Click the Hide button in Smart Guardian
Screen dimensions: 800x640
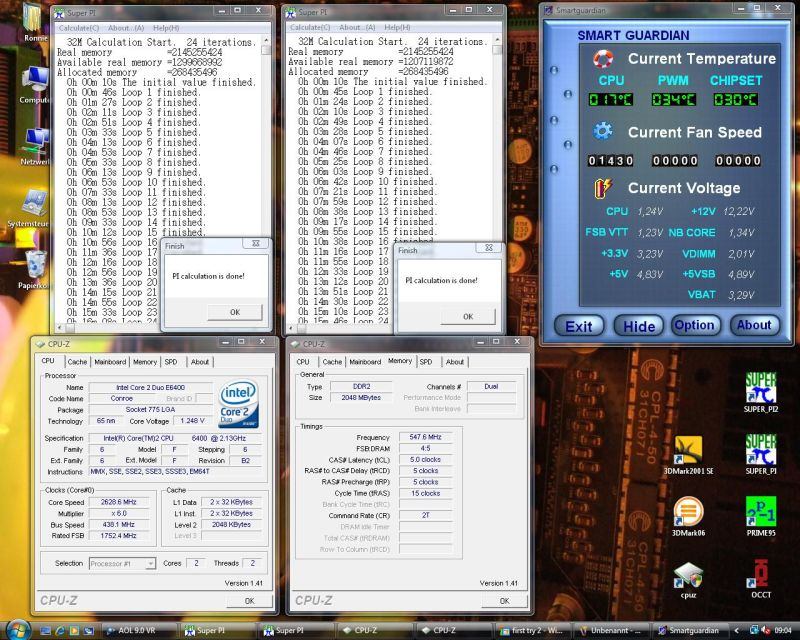click(x=639, y=326)
